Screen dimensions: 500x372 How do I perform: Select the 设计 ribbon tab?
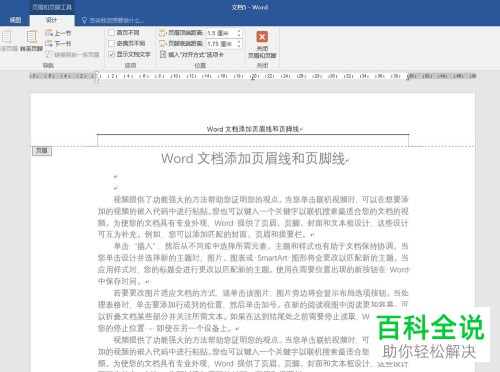[x=52, y=20]
